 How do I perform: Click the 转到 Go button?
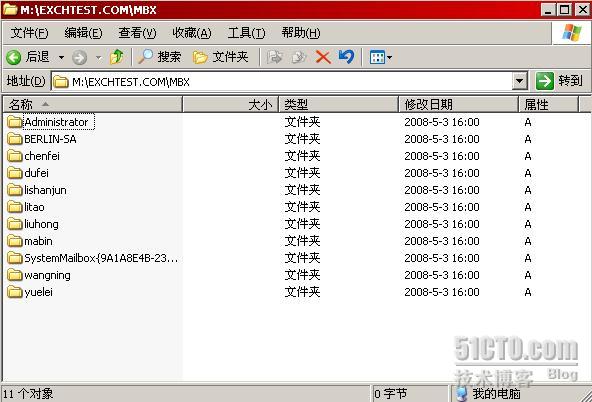click(x=560, y=81)
